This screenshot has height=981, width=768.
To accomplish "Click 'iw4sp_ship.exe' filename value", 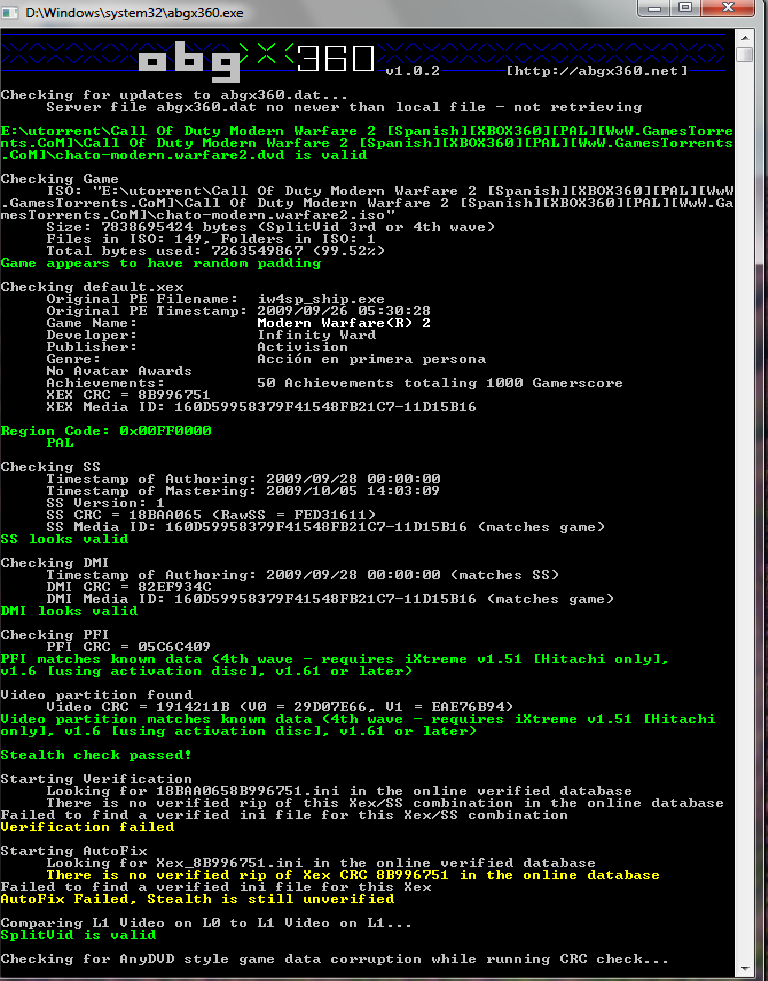I will (321, 299).
